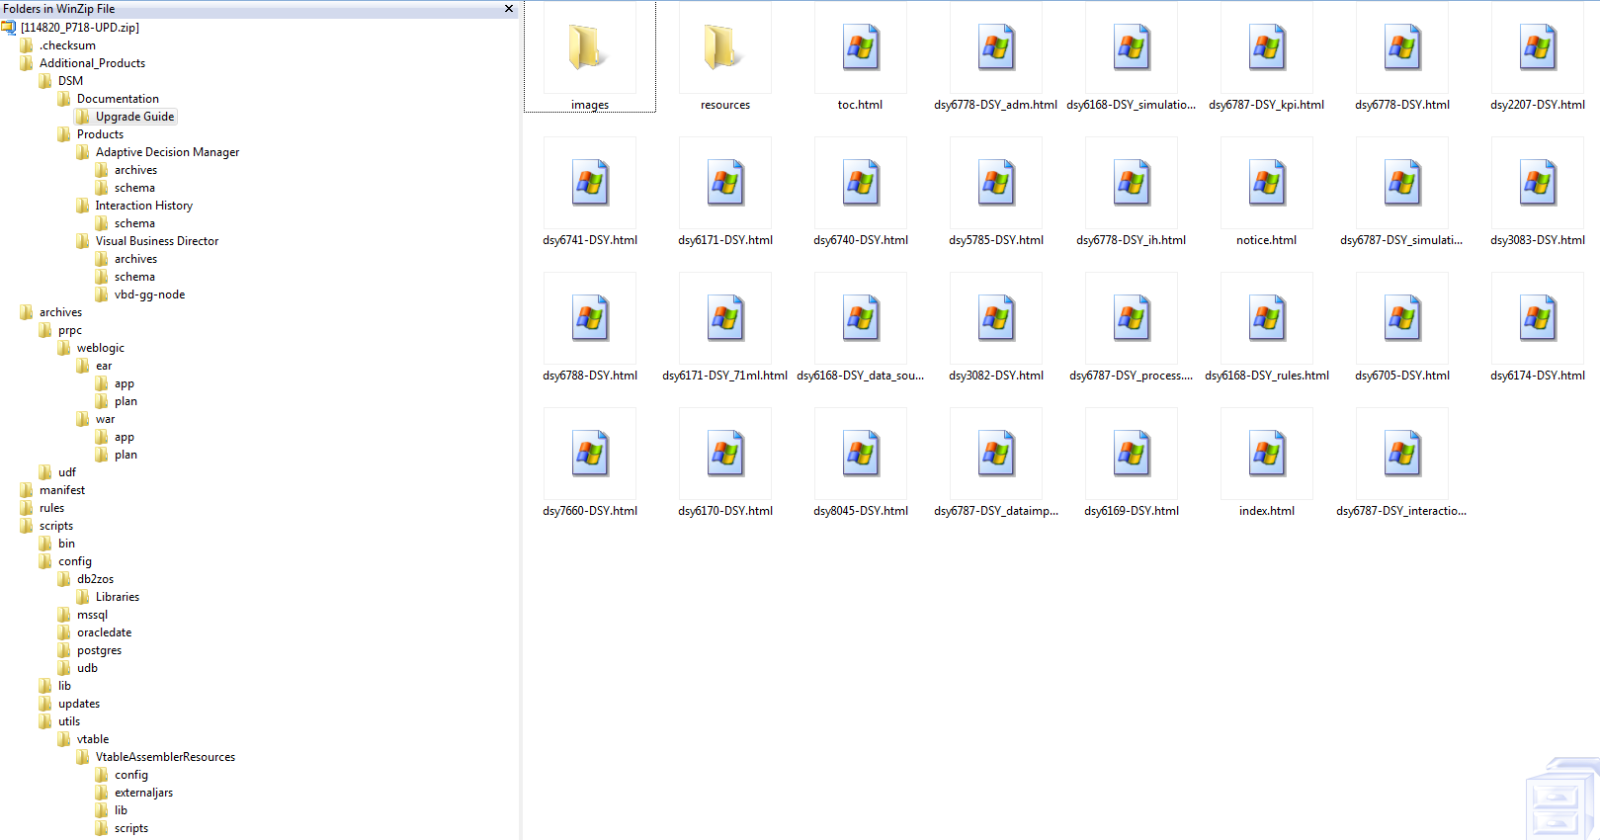This screenshot has height=840, width=1600.
Task: Select the mssql tree folder
Action: (x=92, y=615)
